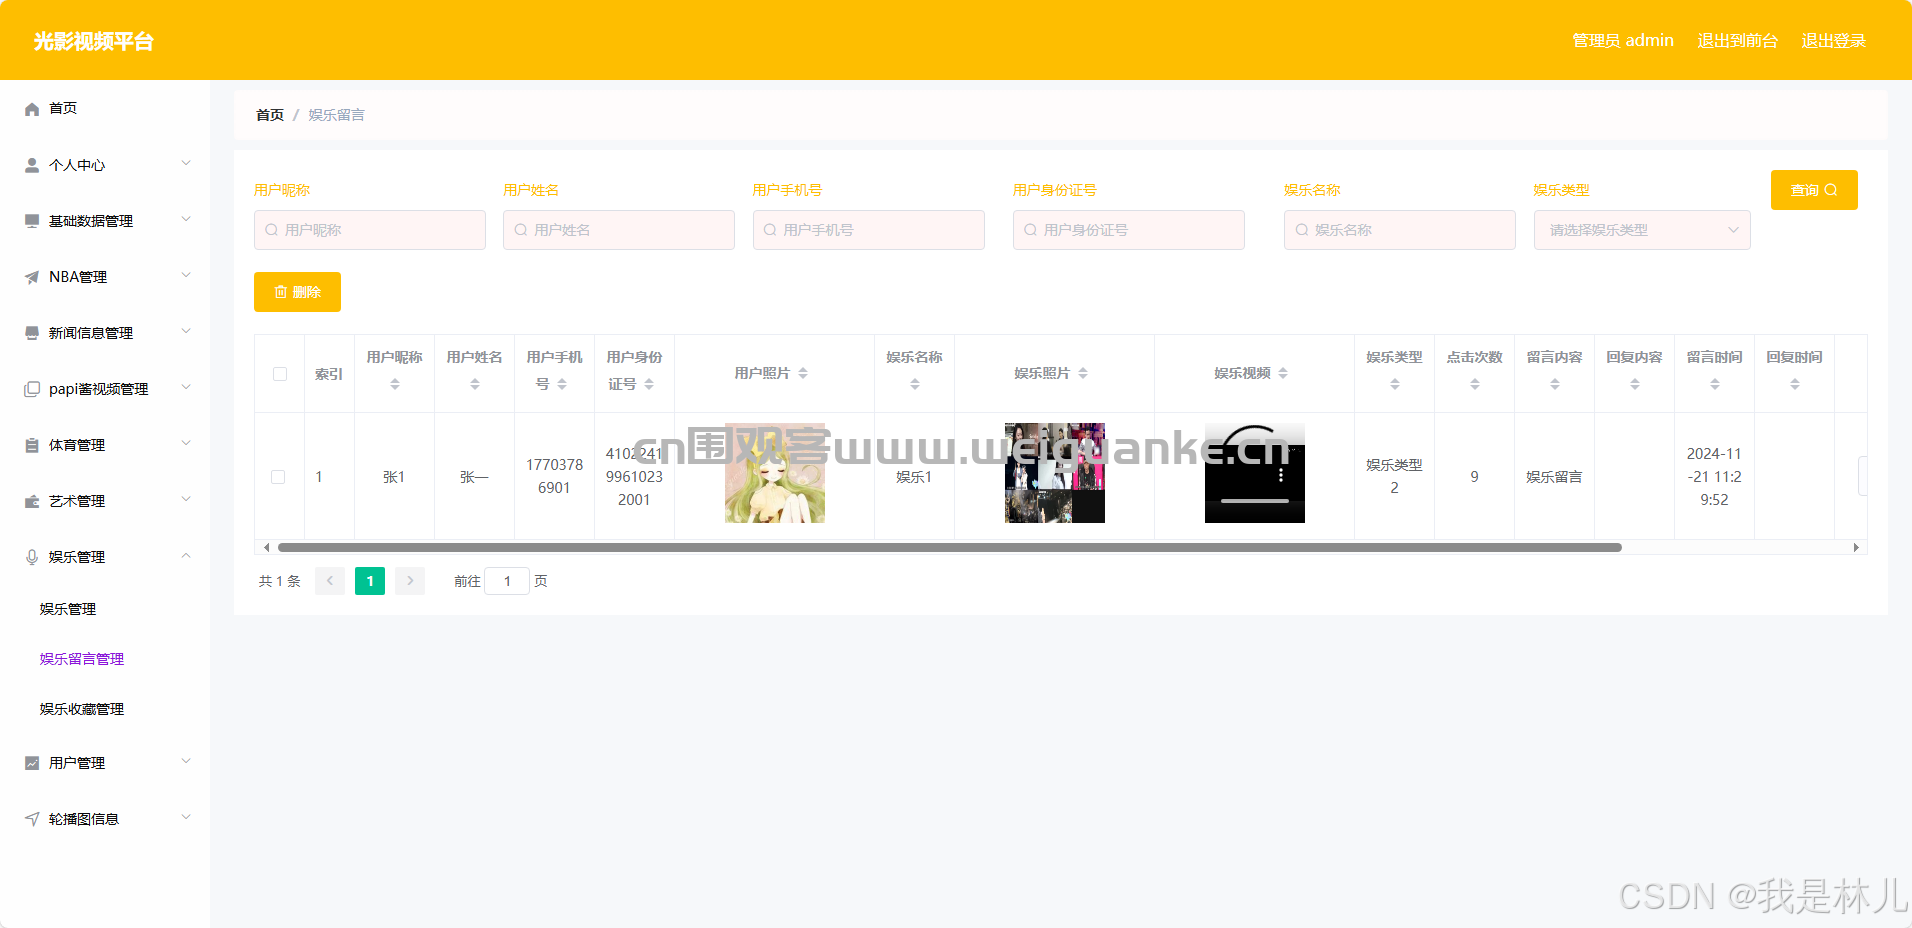Collapse the 娱乐管理 menu chevron
The image size is (1912, 928).
tap(186, 555)
